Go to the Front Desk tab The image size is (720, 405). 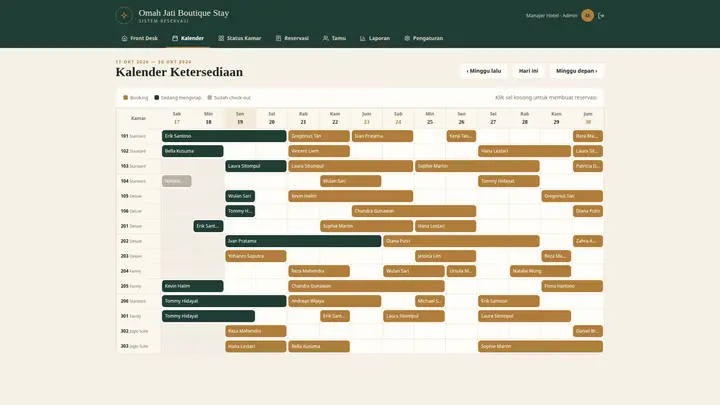coord(140,38)
